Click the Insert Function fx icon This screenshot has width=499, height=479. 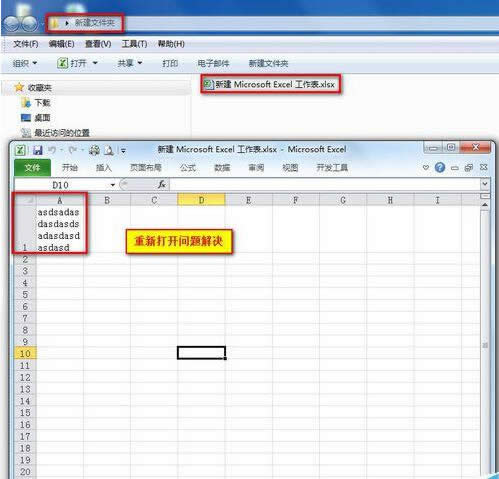tap(162, 184)
